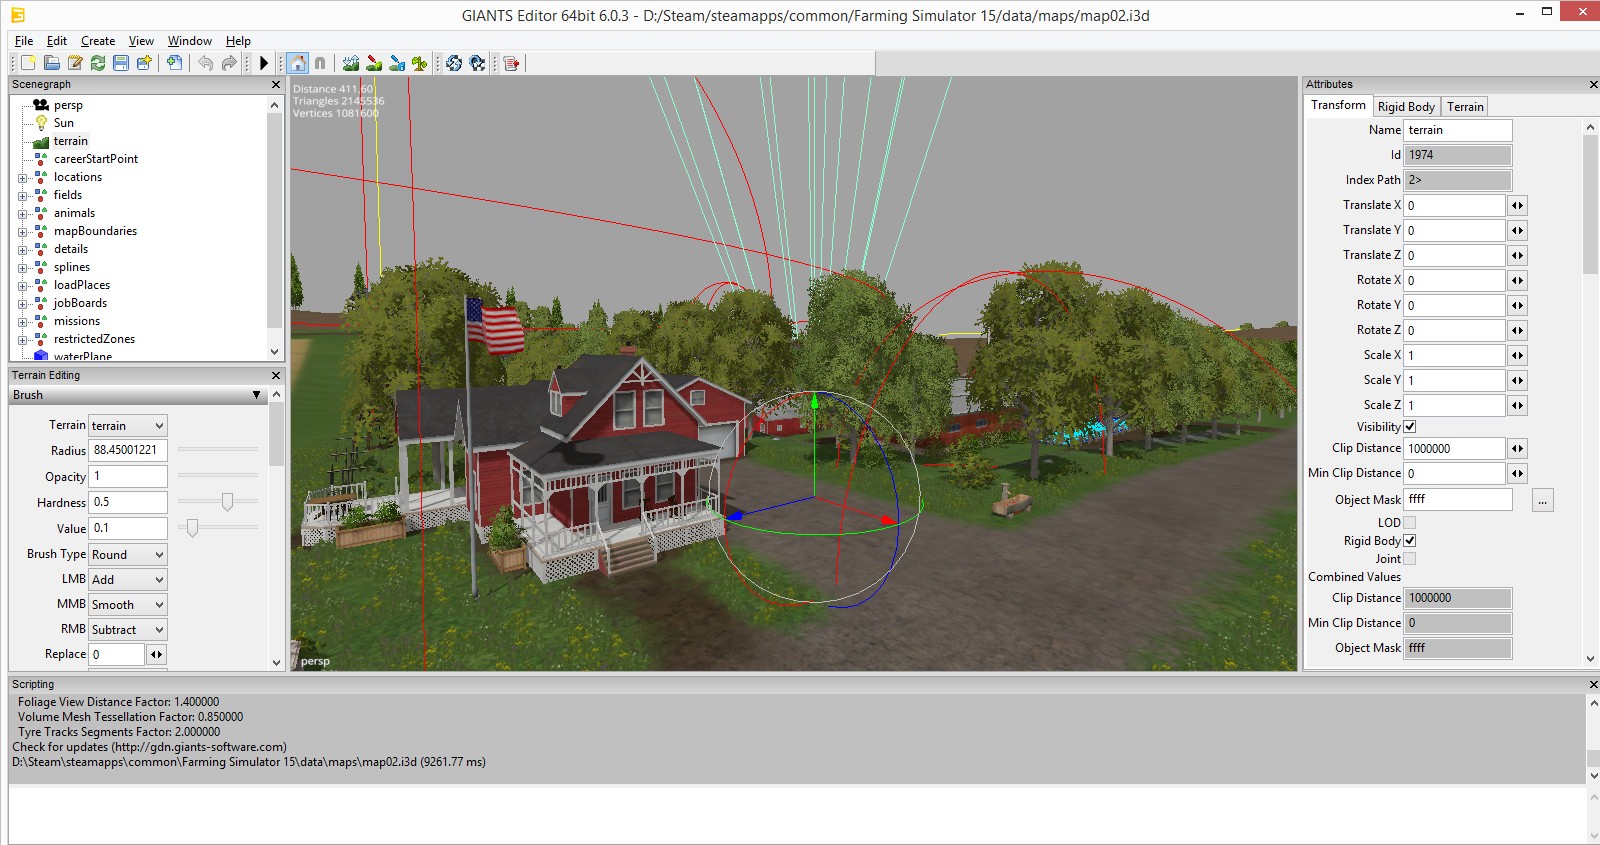Viewport: 1600px width, 845px height.
Task: Close the Attributes panel
Action: coord(1593,85)
